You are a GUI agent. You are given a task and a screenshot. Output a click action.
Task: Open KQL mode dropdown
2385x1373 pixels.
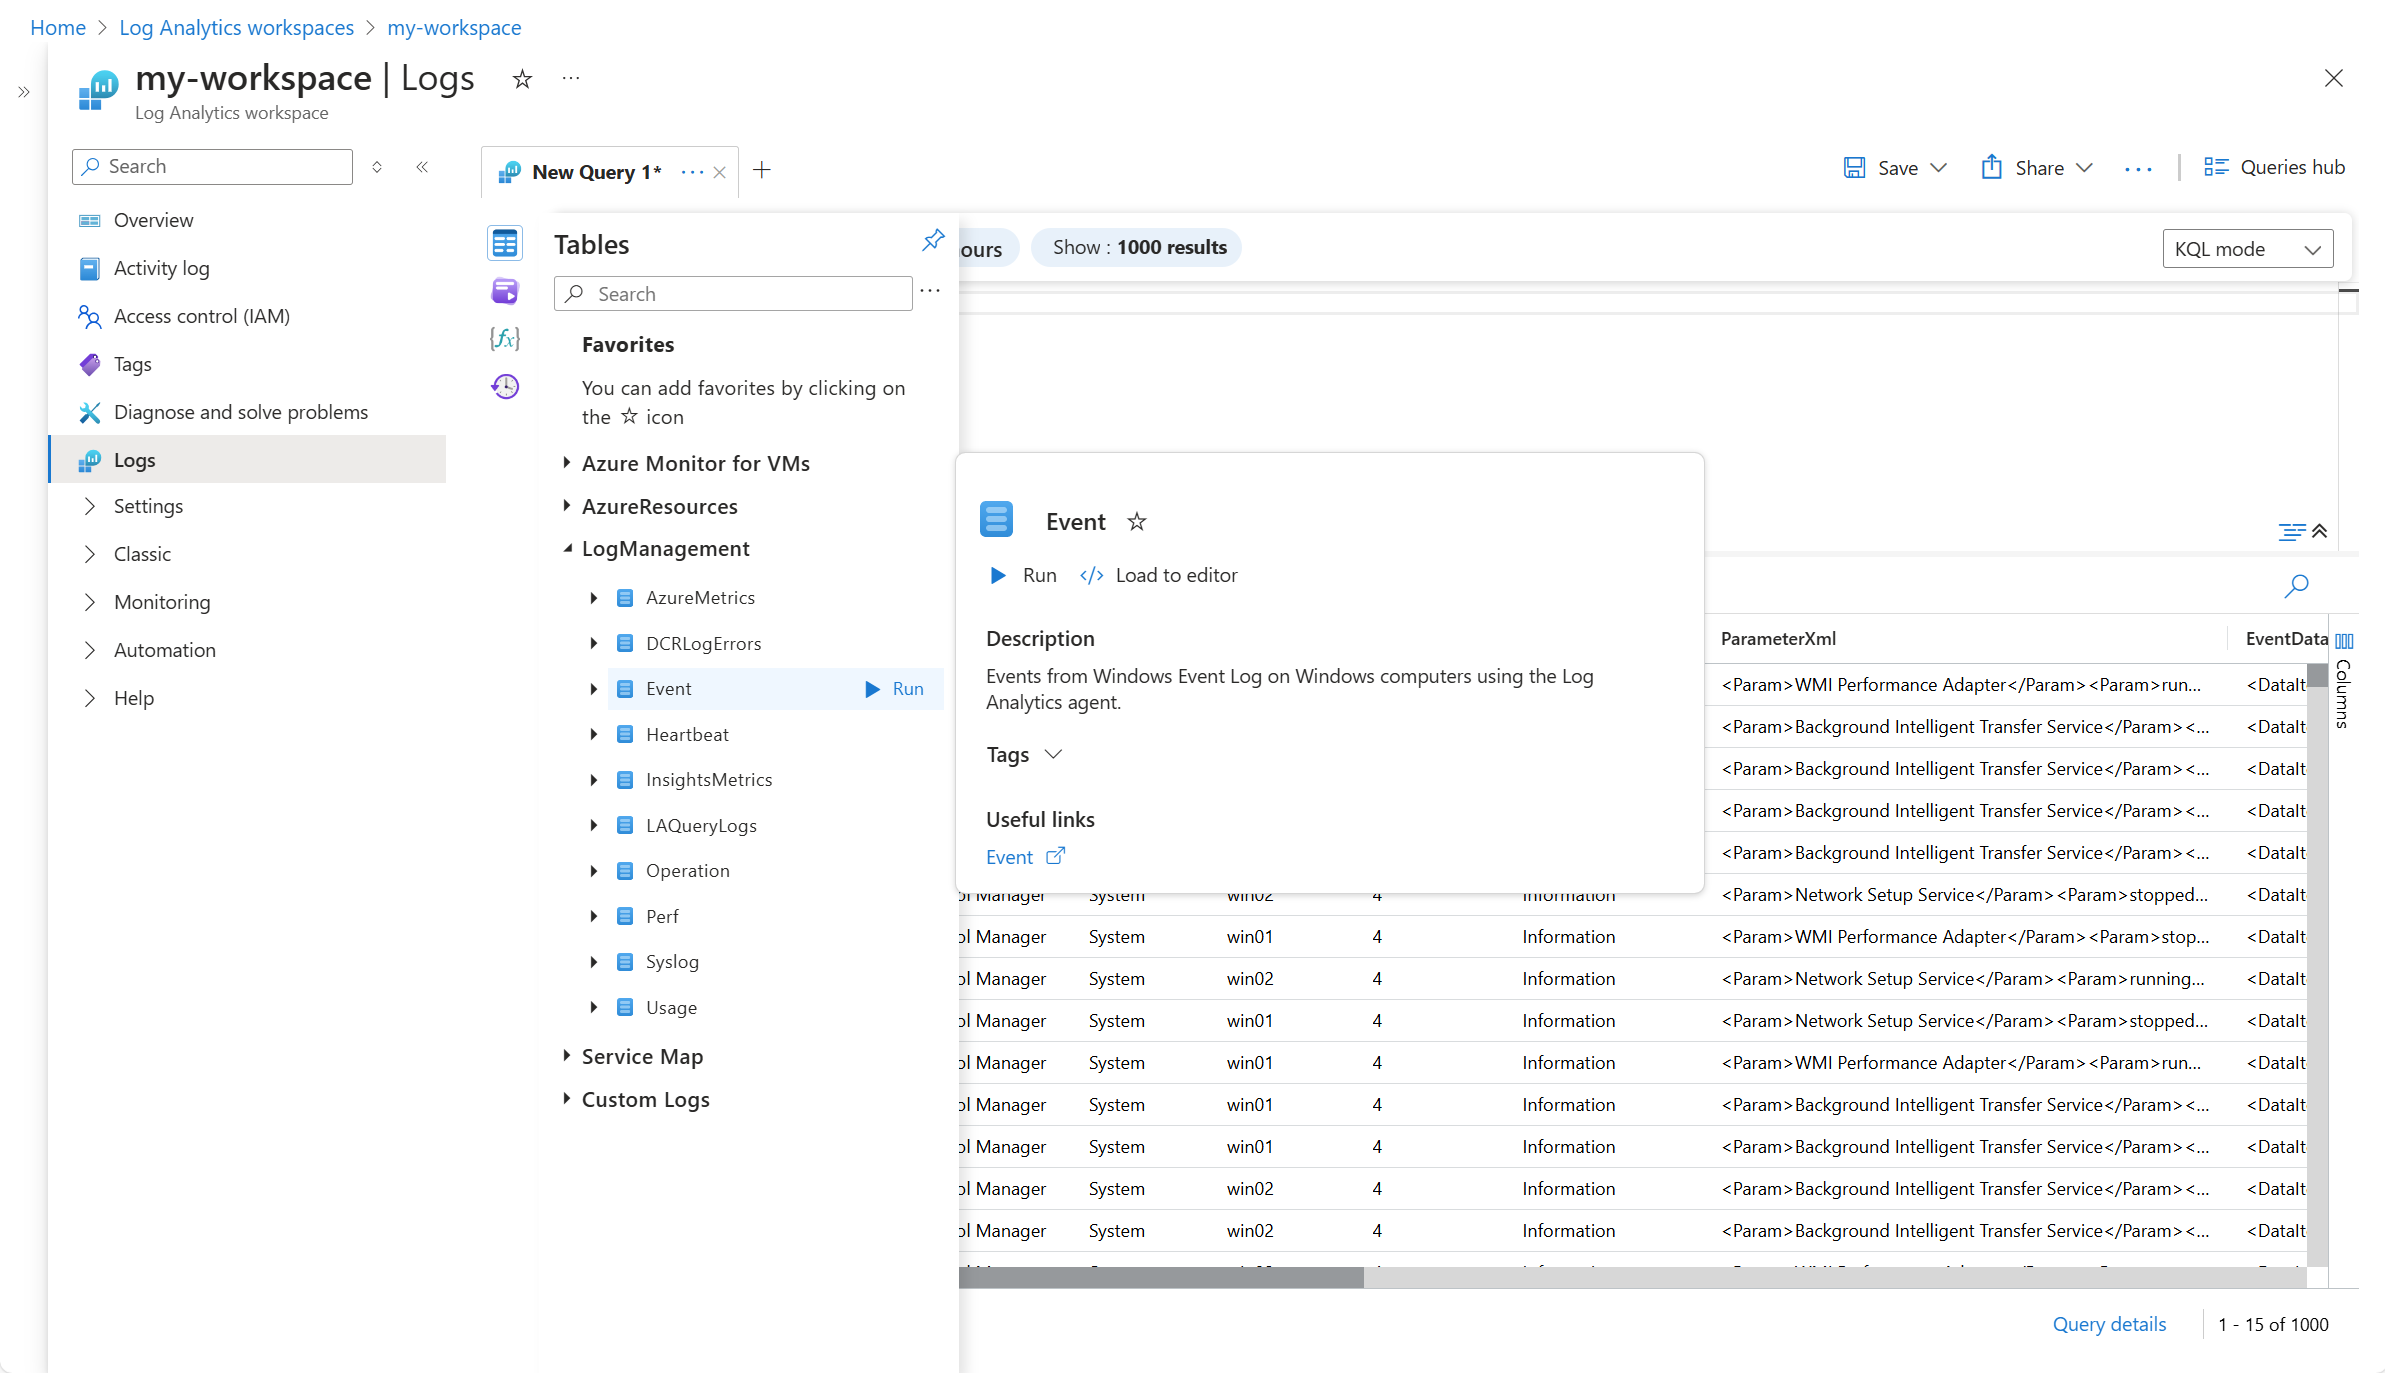[x=2247, y=249]
